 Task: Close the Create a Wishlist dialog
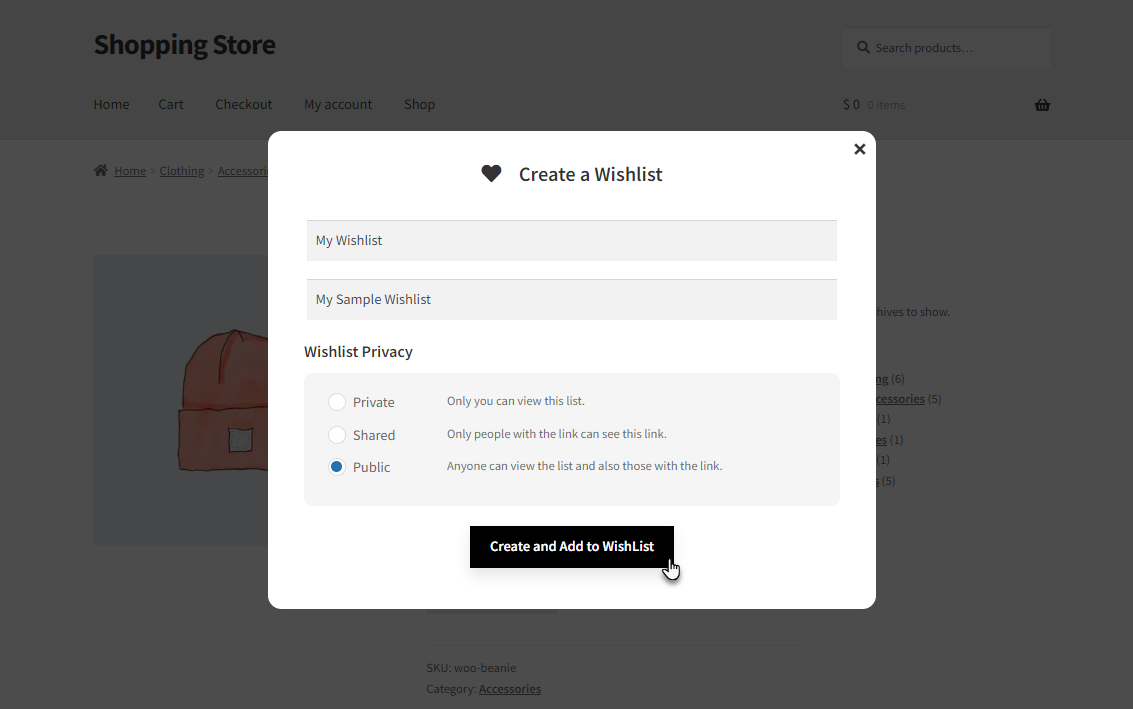click(859, 149)
